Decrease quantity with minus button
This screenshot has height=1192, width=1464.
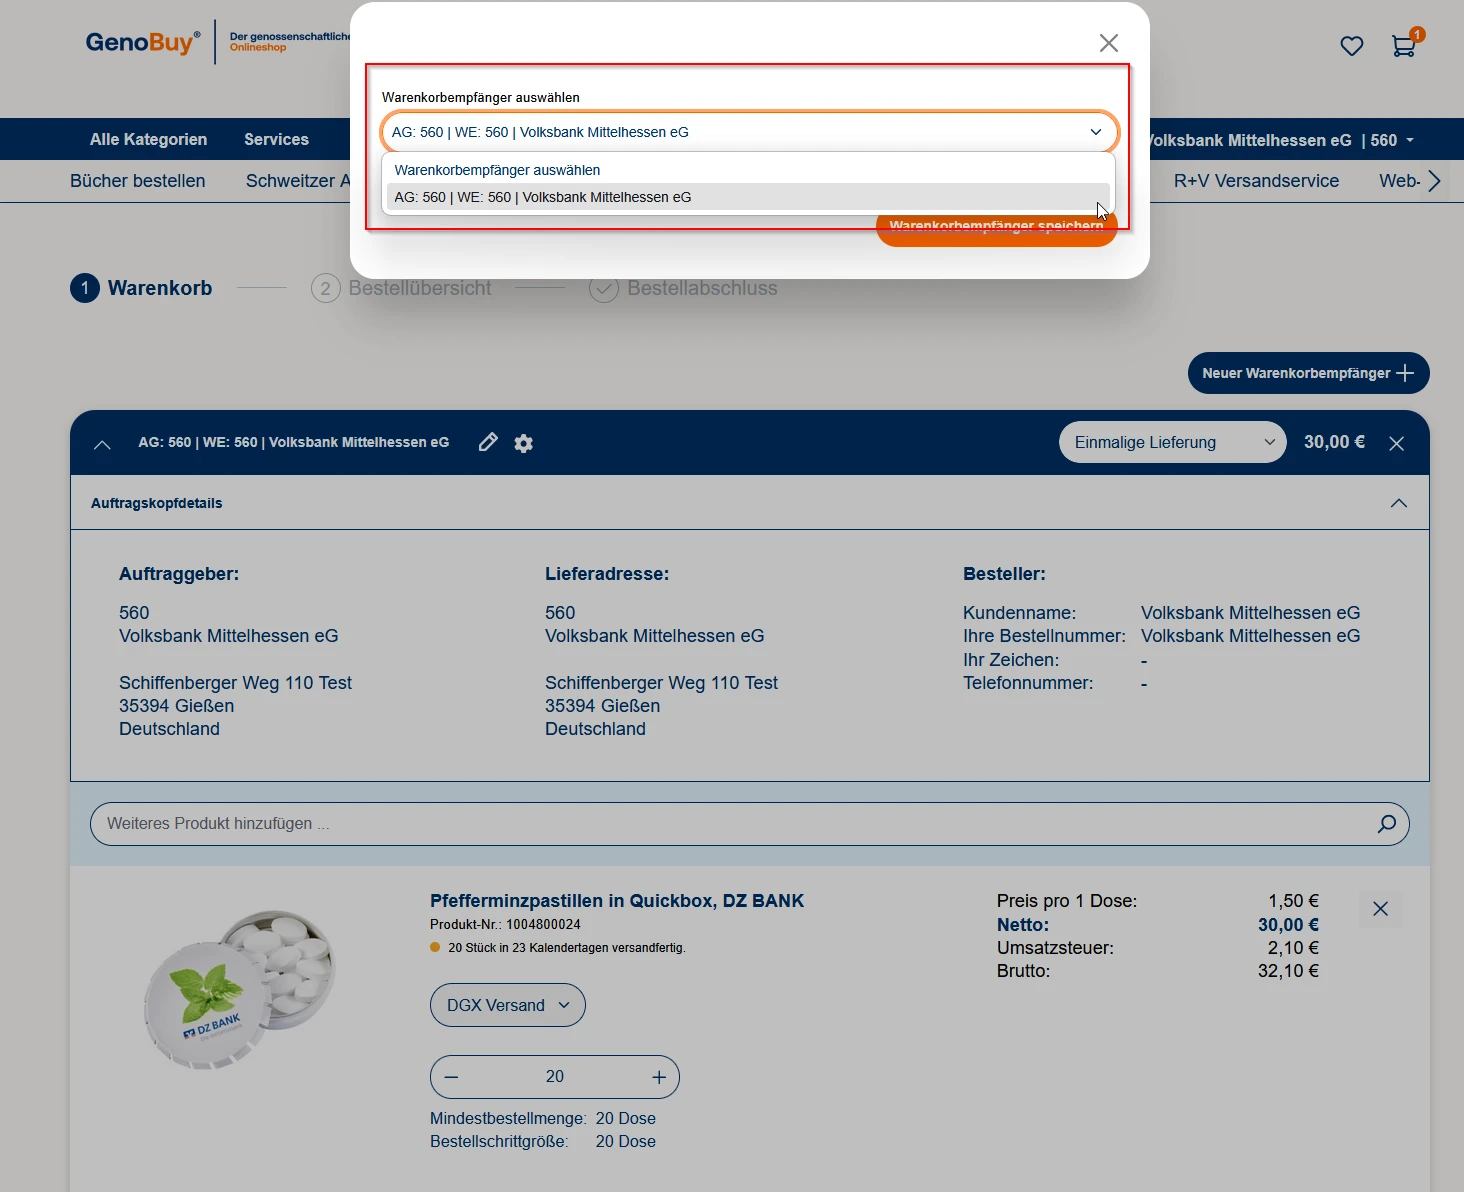452,1077
